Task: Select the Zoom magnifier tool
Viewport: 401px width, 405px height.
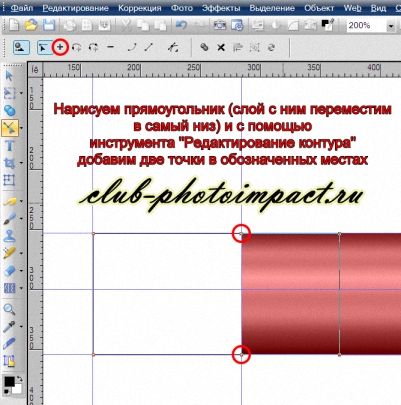Action: [9, 309]
